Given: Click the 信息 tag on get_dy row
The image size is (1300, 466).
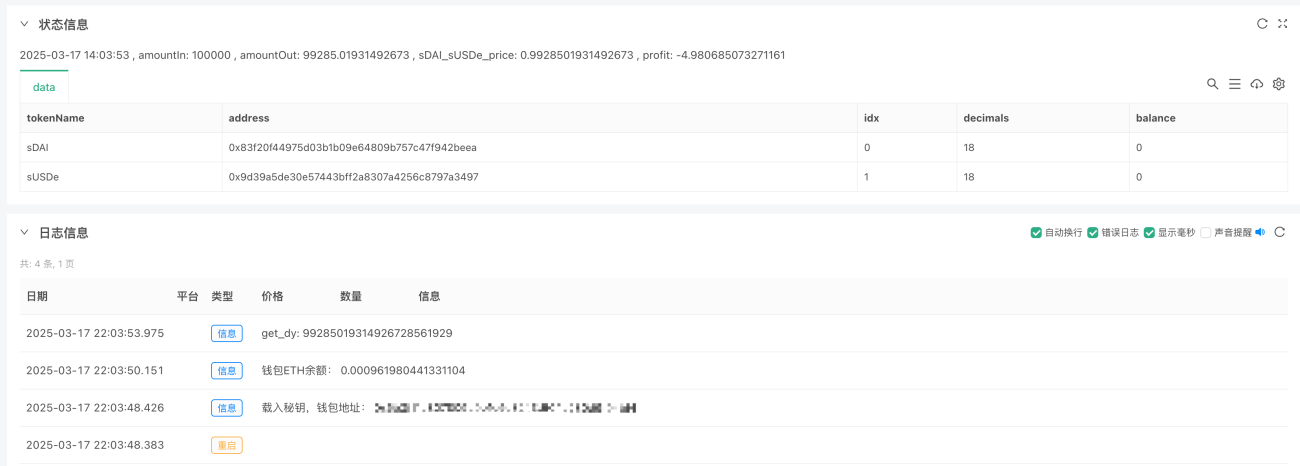Looking at the screenshot, I should [226, 333].
